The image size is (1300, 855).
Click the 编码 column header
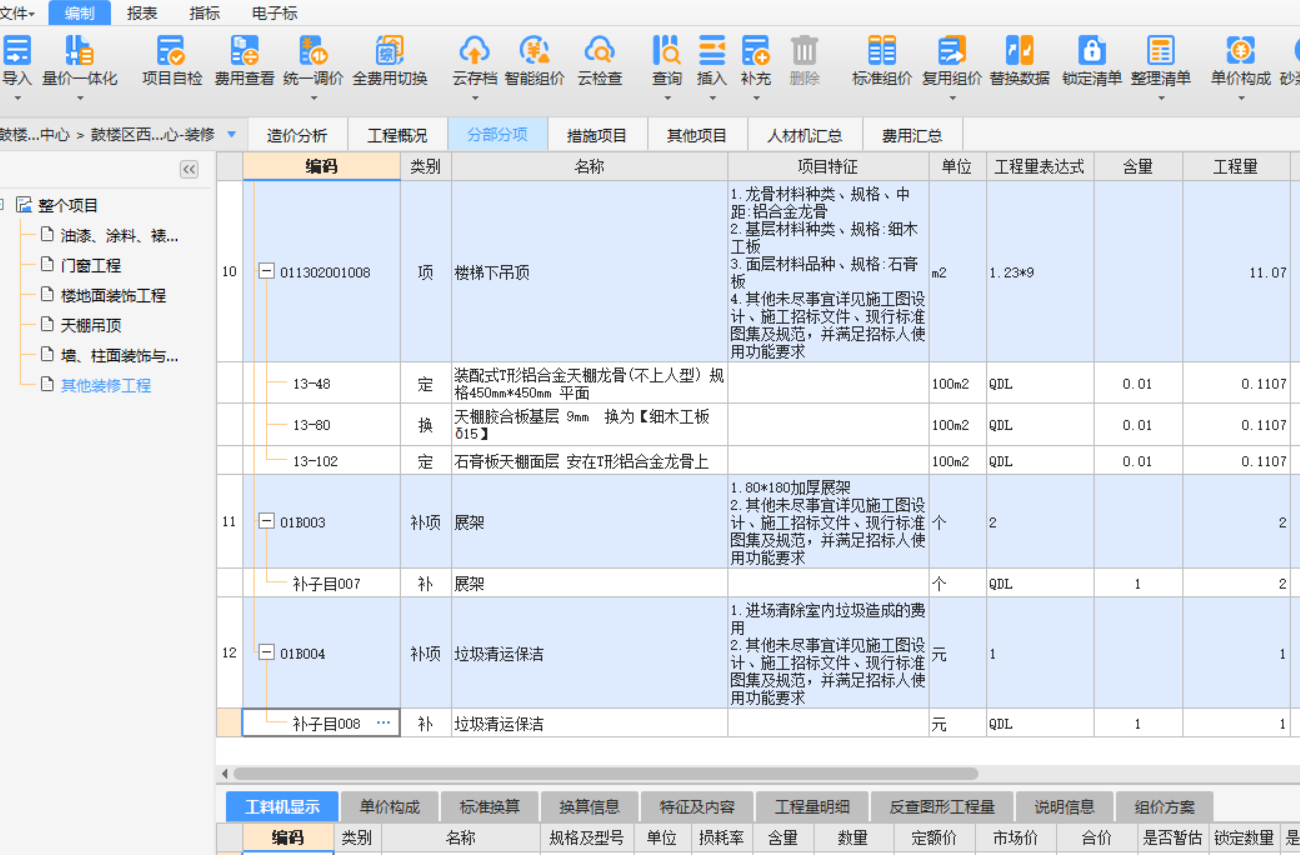click(x=321, y=167)
